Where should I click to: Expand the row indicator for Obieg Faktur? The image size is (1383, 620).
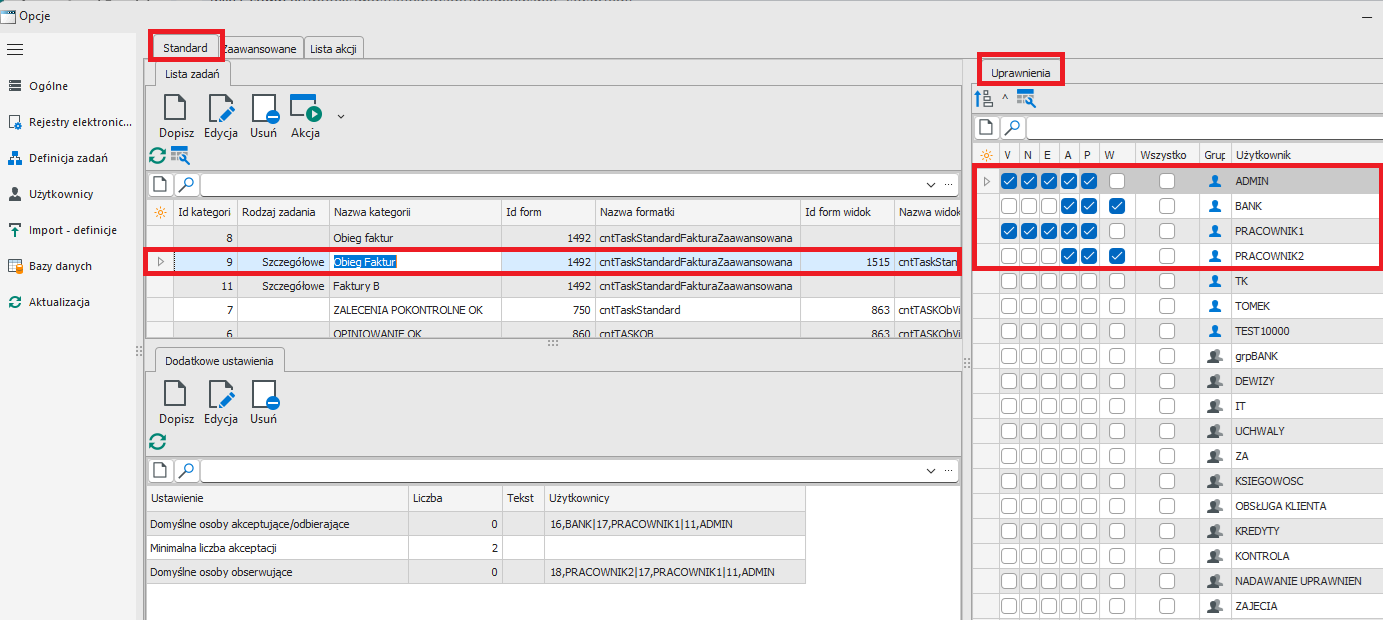(160, 262)
